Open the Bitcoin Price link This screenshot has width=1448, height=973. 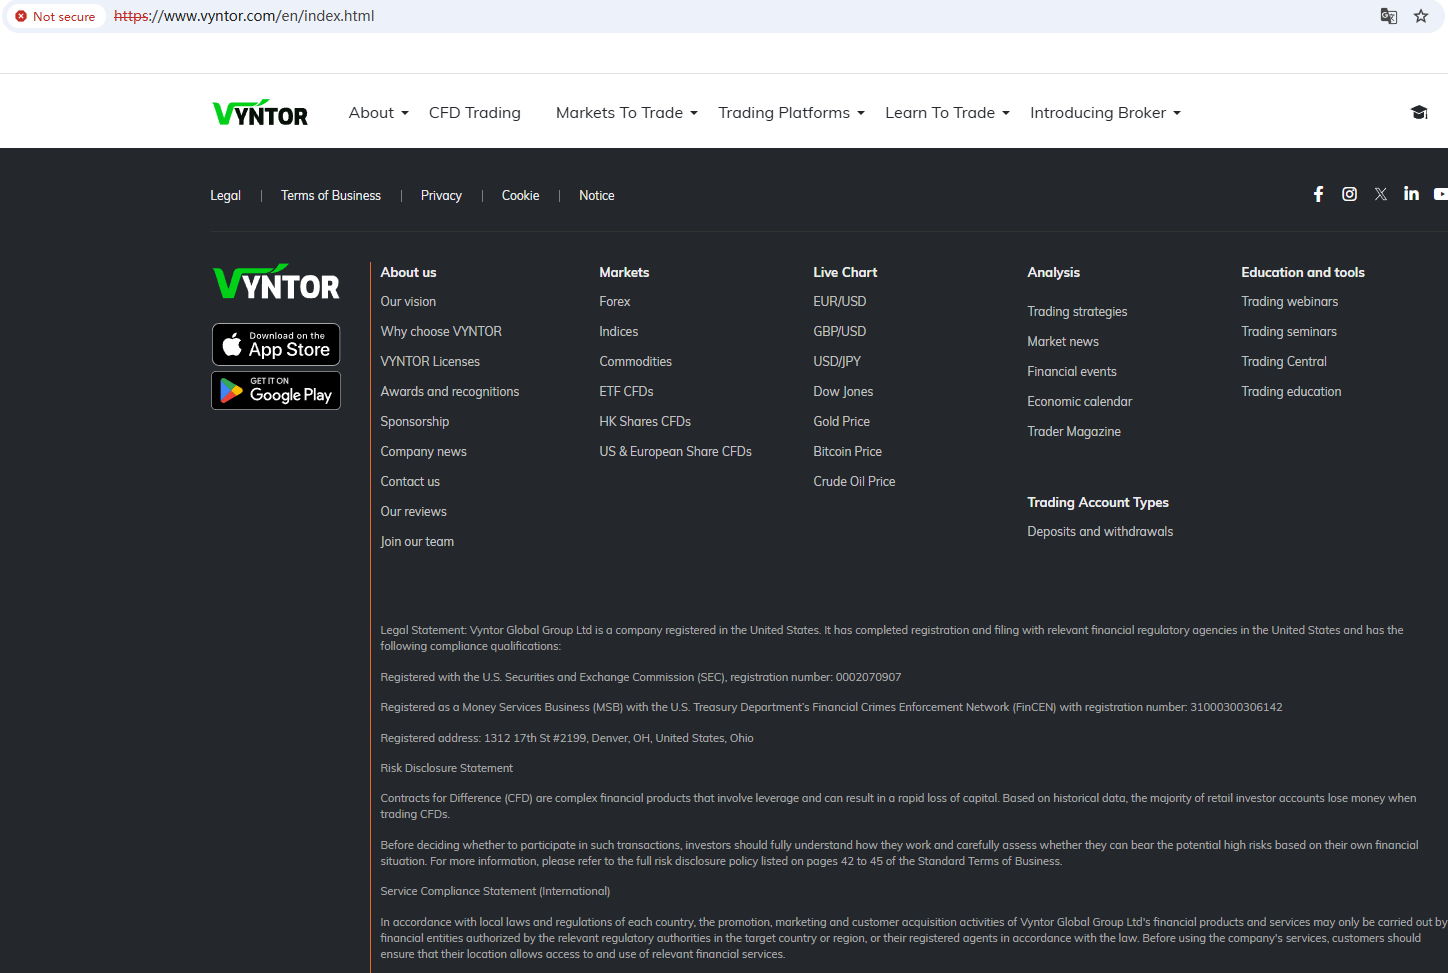[x=848, y=452]
